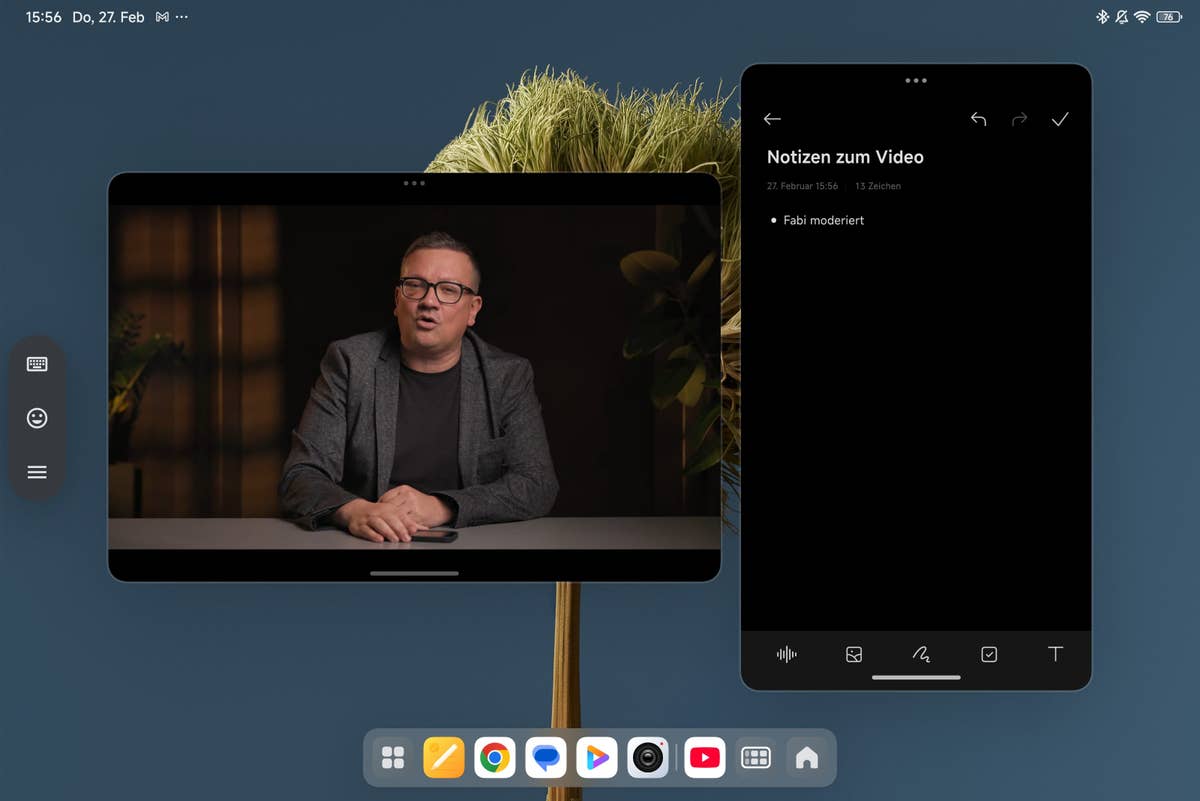The height and width of the screenshot is (801, 1200).
Task: Expand the floating sidebar hamburger menu
Action: click(x=37, y=472)
